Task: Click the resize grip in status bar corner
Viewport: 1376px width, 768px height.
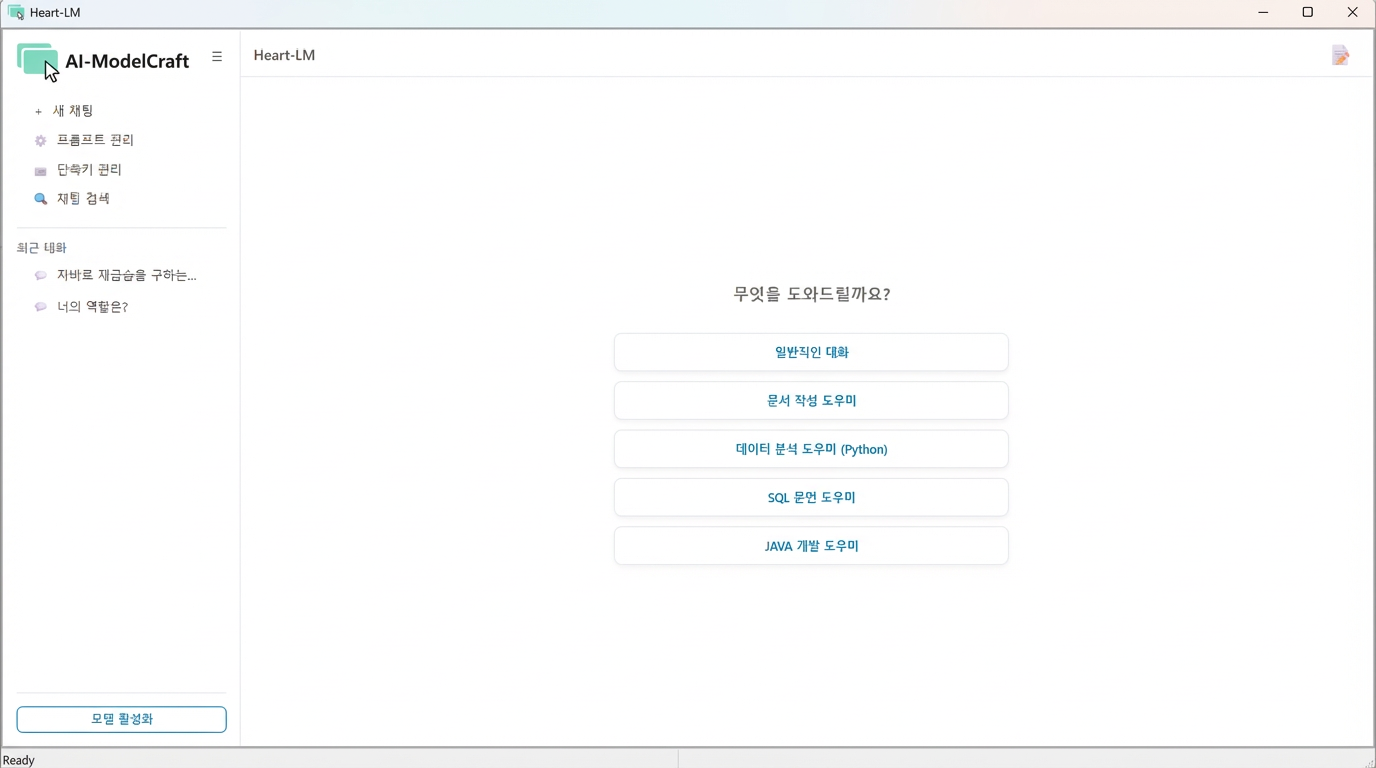Action: pos(1368,761)
